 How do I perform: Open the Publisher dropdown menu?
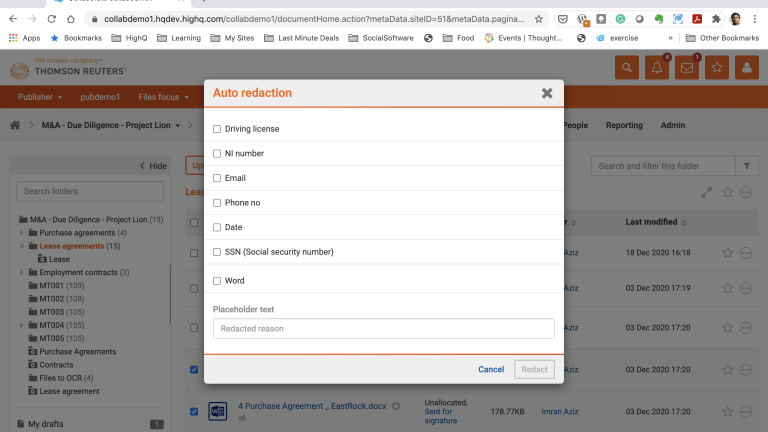[x=38, y=97]
